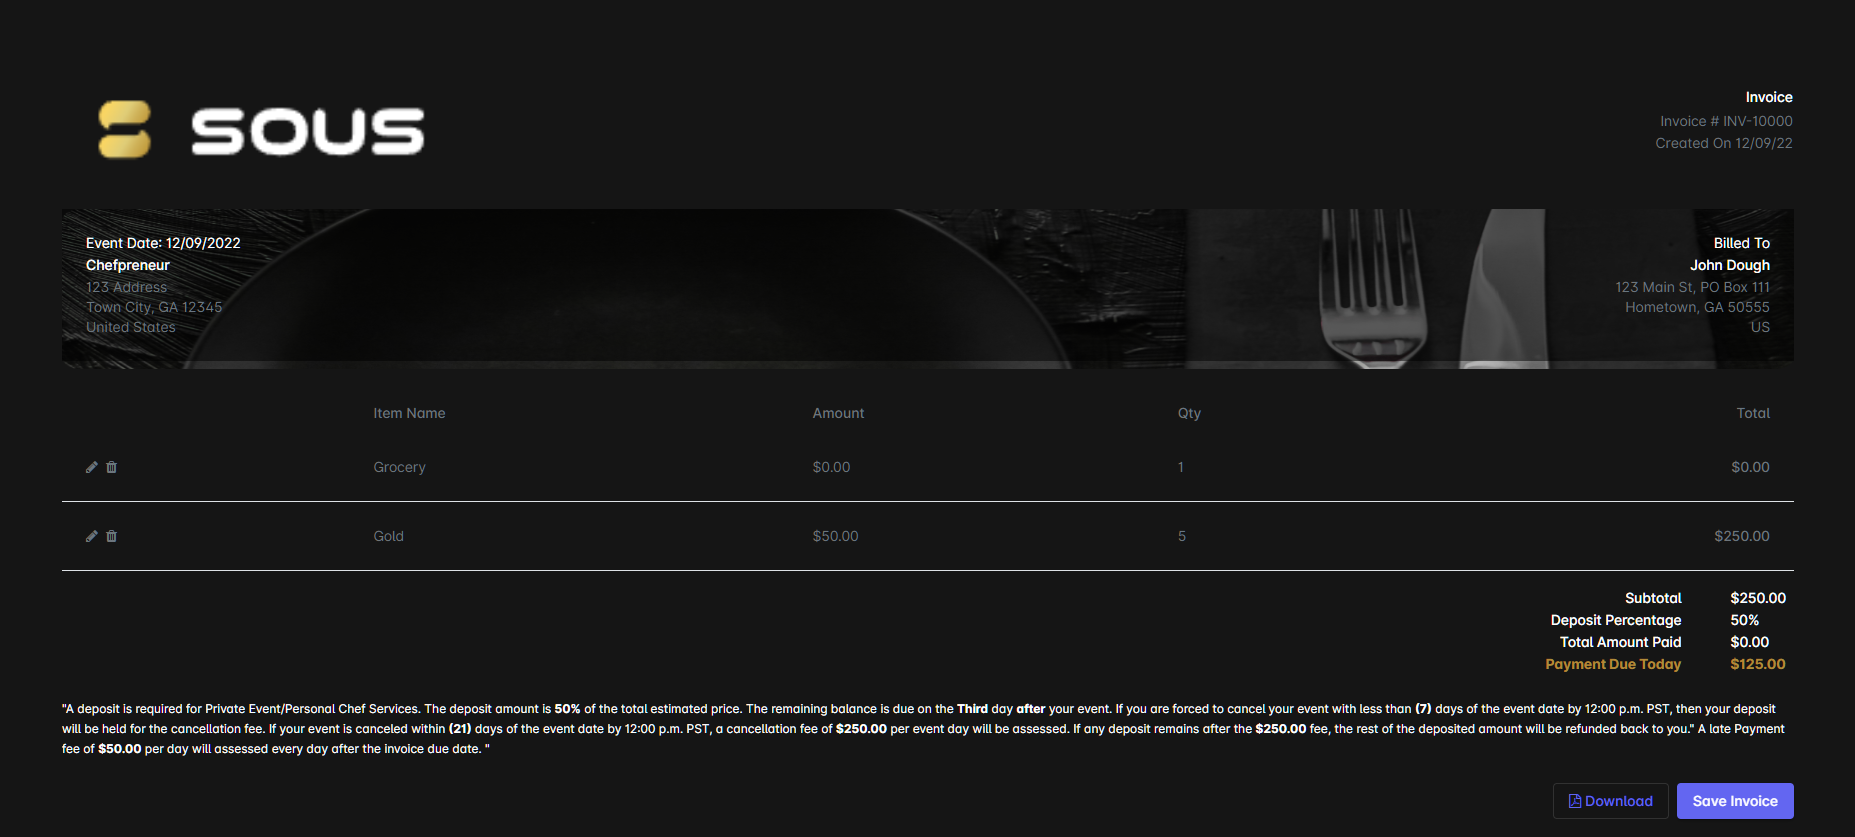
Task: Select the Gold item name
Action: tap(388, 536)
